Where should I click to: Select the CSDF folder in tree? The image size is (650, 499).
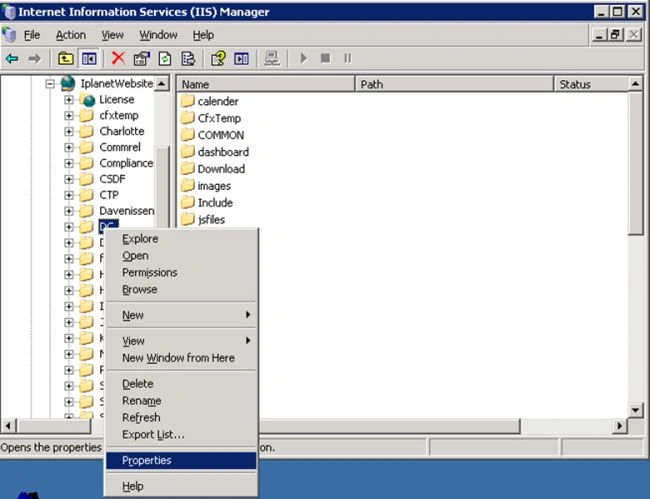(112, 179)
